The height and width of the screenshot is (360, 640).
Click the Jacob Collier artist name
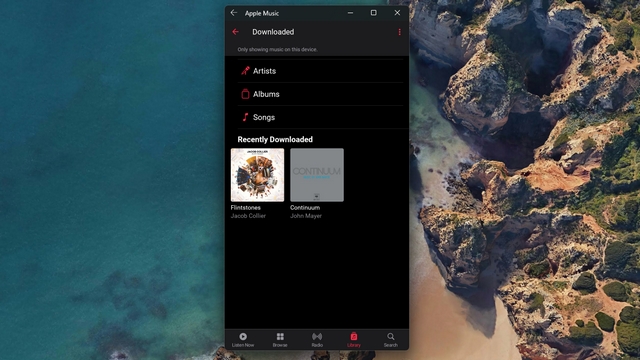[x=248, y=216]
